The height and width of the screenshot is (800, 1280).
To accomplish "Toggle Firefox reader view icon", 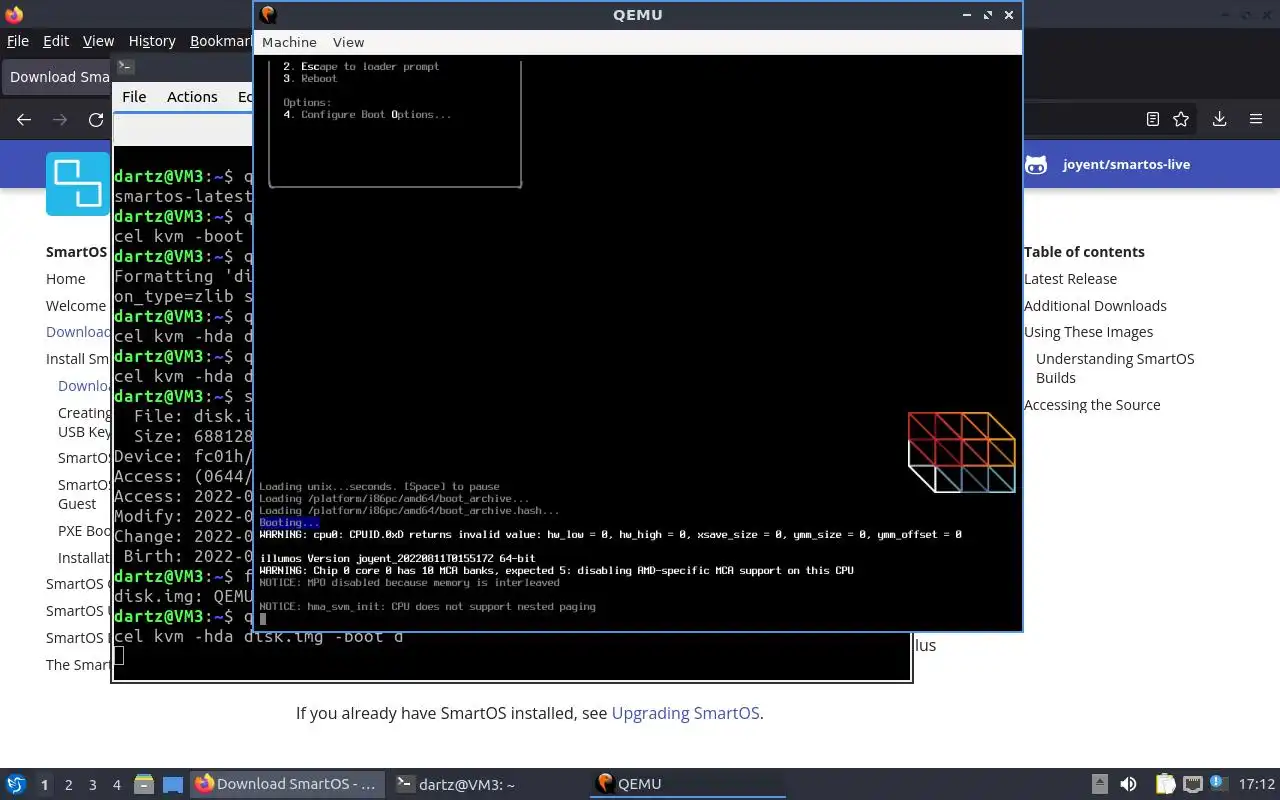I will [x=1153, y=119].
